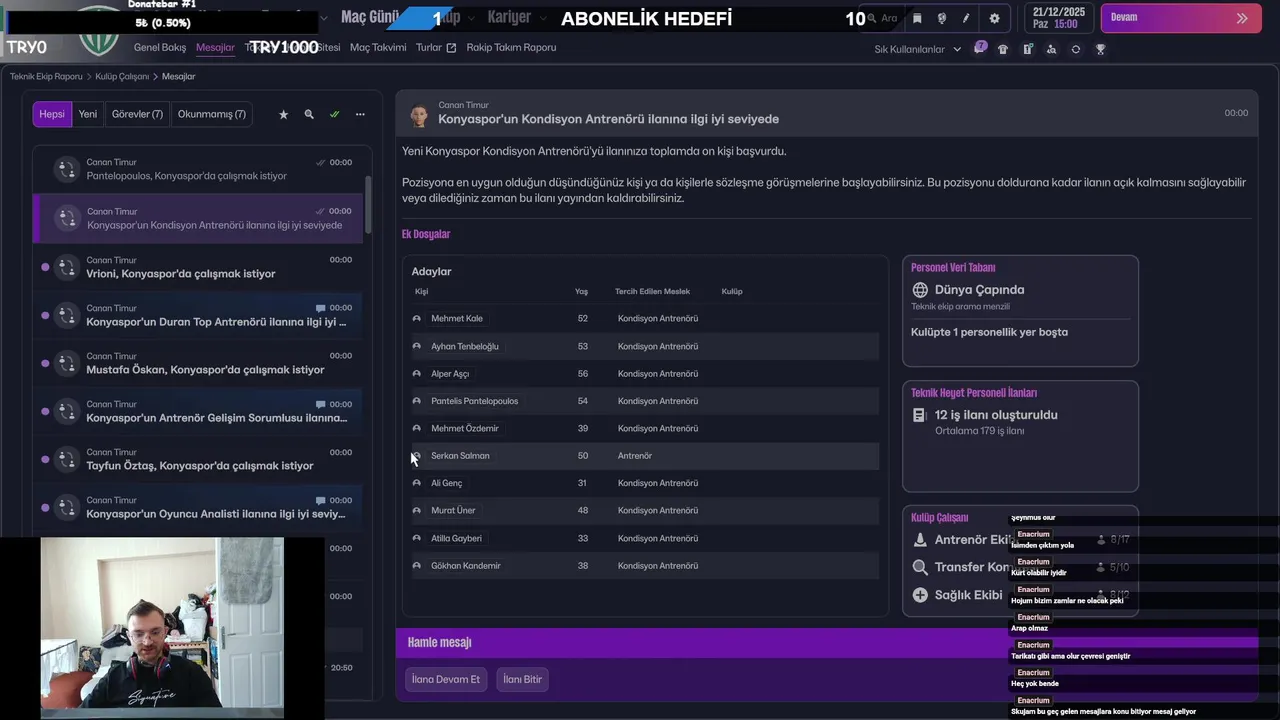Open the bookmark icon in top toolbar

click(917, 18)
